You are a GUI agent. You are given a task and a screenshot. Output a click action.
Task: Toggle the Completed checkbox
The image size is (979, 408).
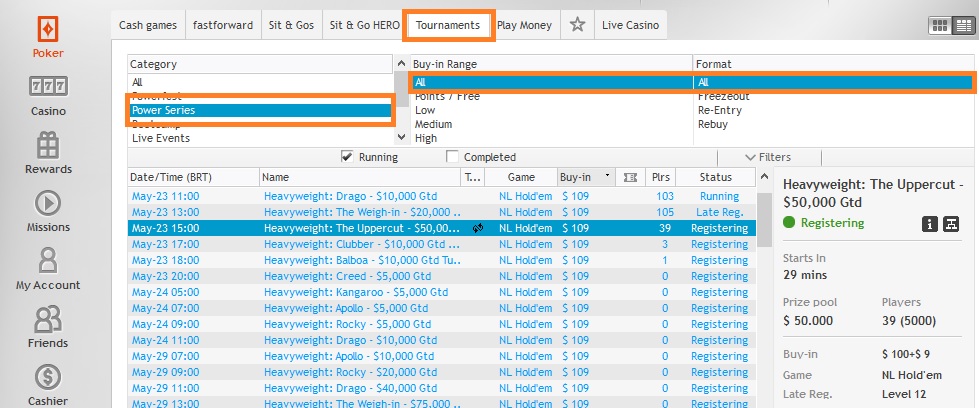[x=452, y=157]
